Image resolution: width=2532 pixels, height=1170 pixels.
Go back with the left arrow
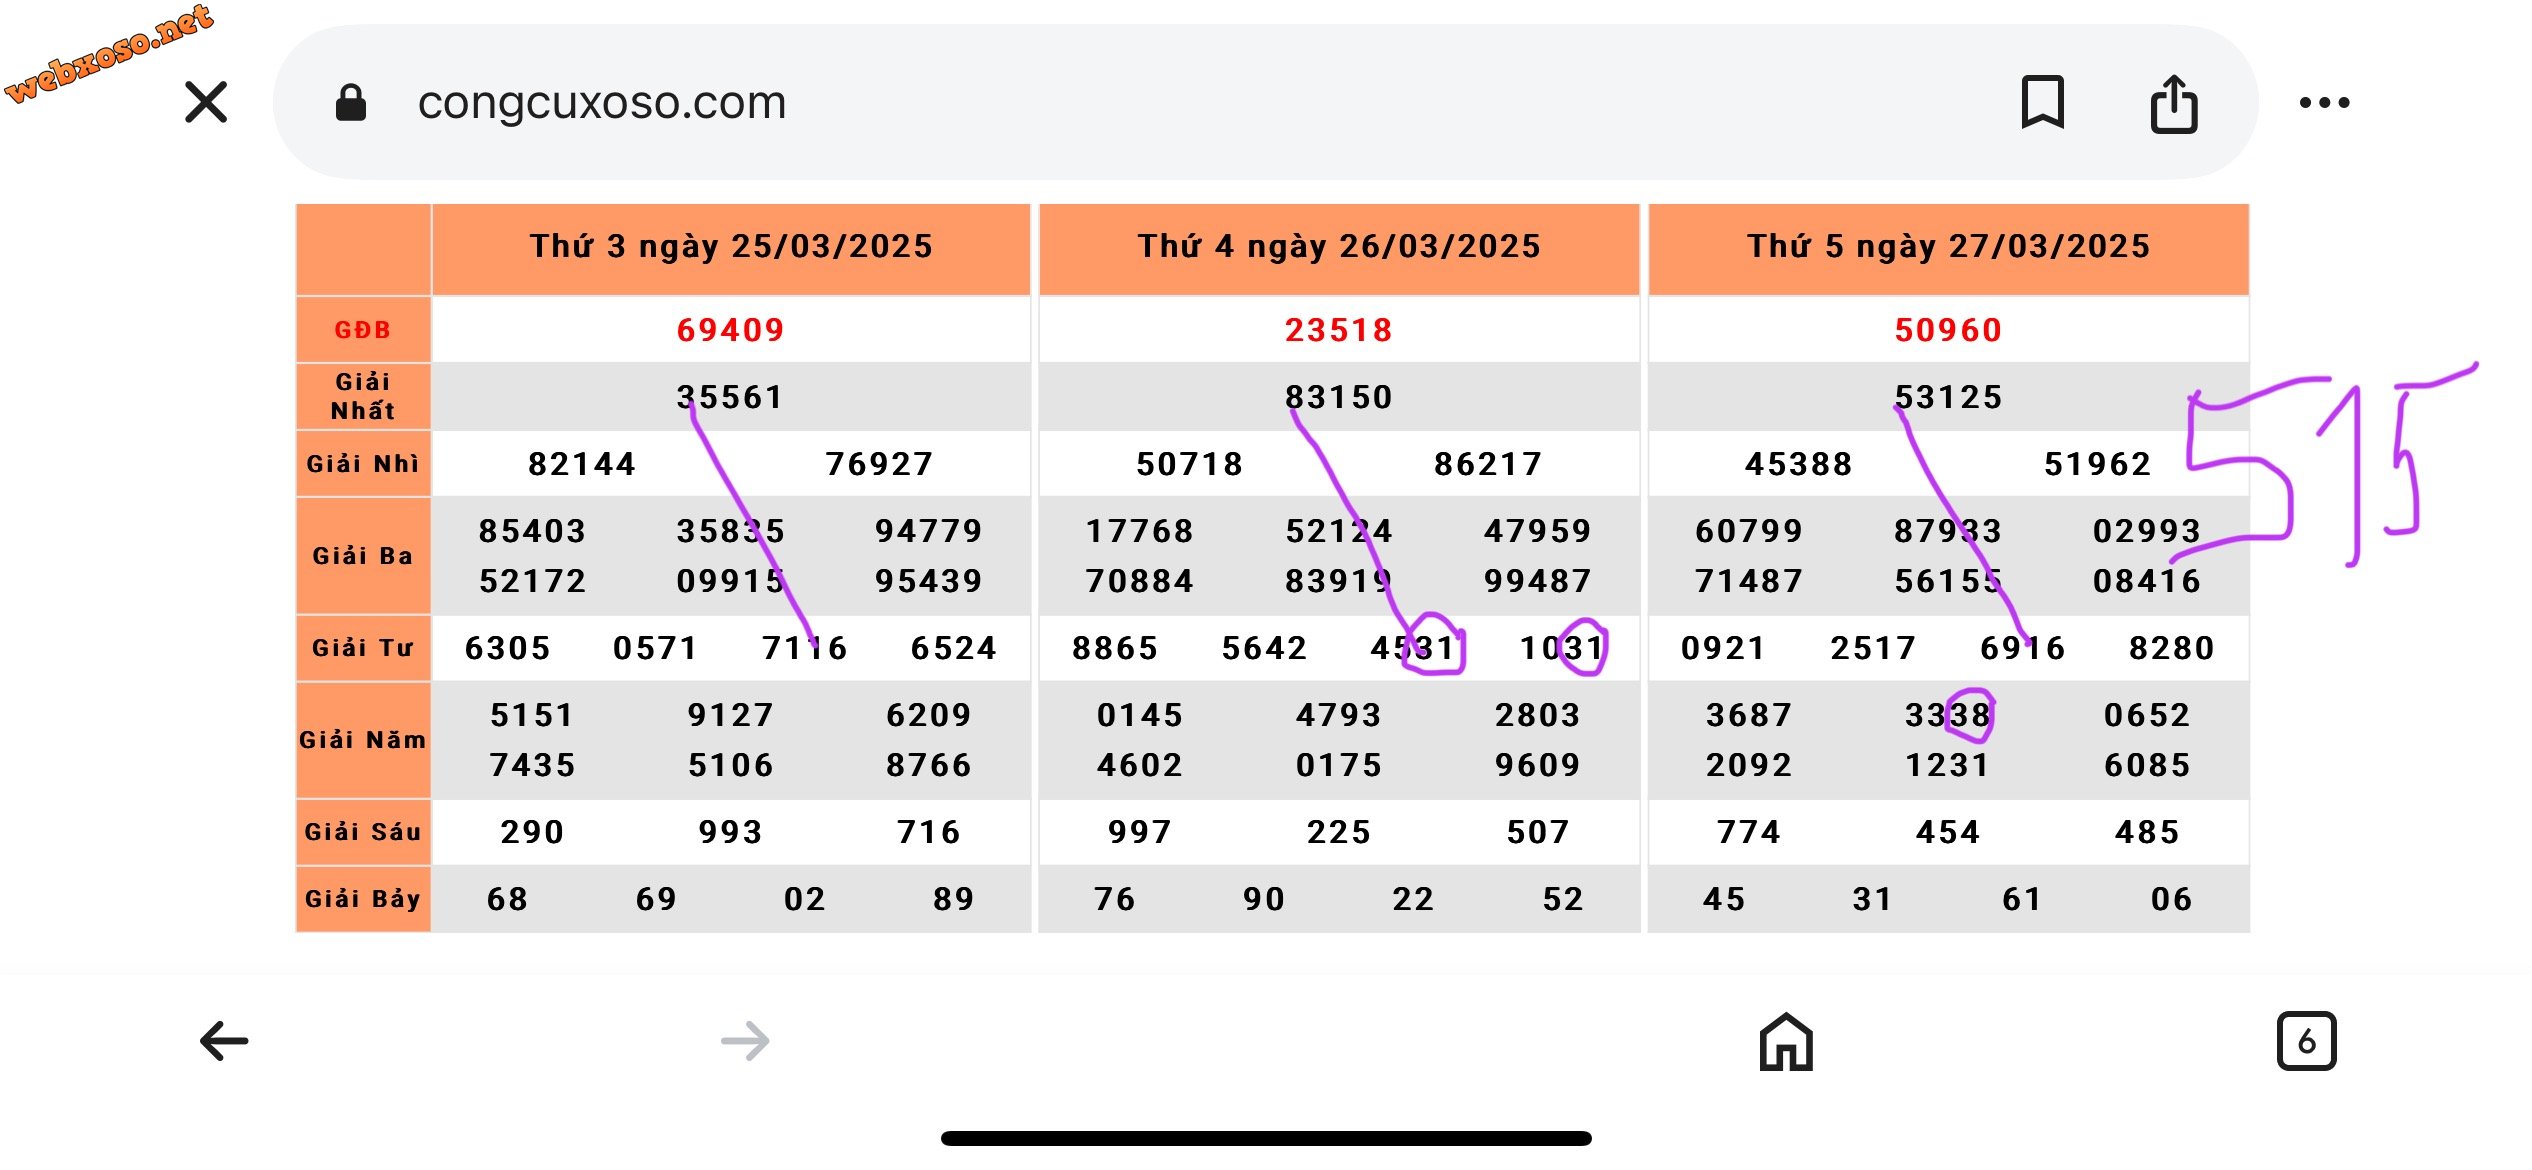tap(224, 1041)
